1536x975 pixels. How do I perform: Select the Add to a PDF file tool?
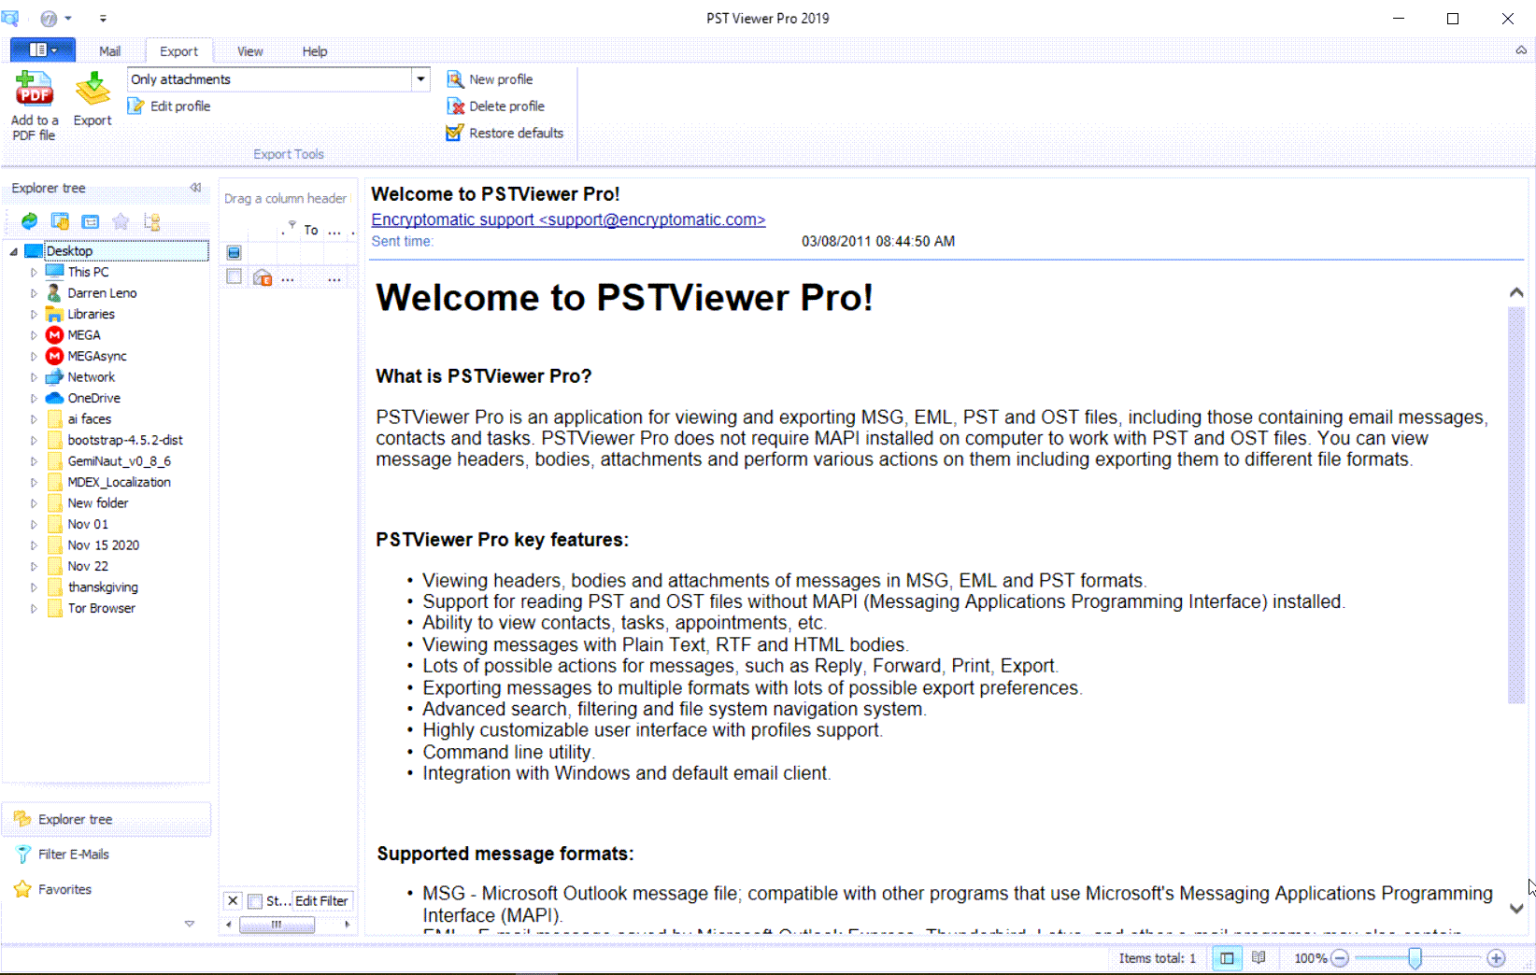(34, 103)
